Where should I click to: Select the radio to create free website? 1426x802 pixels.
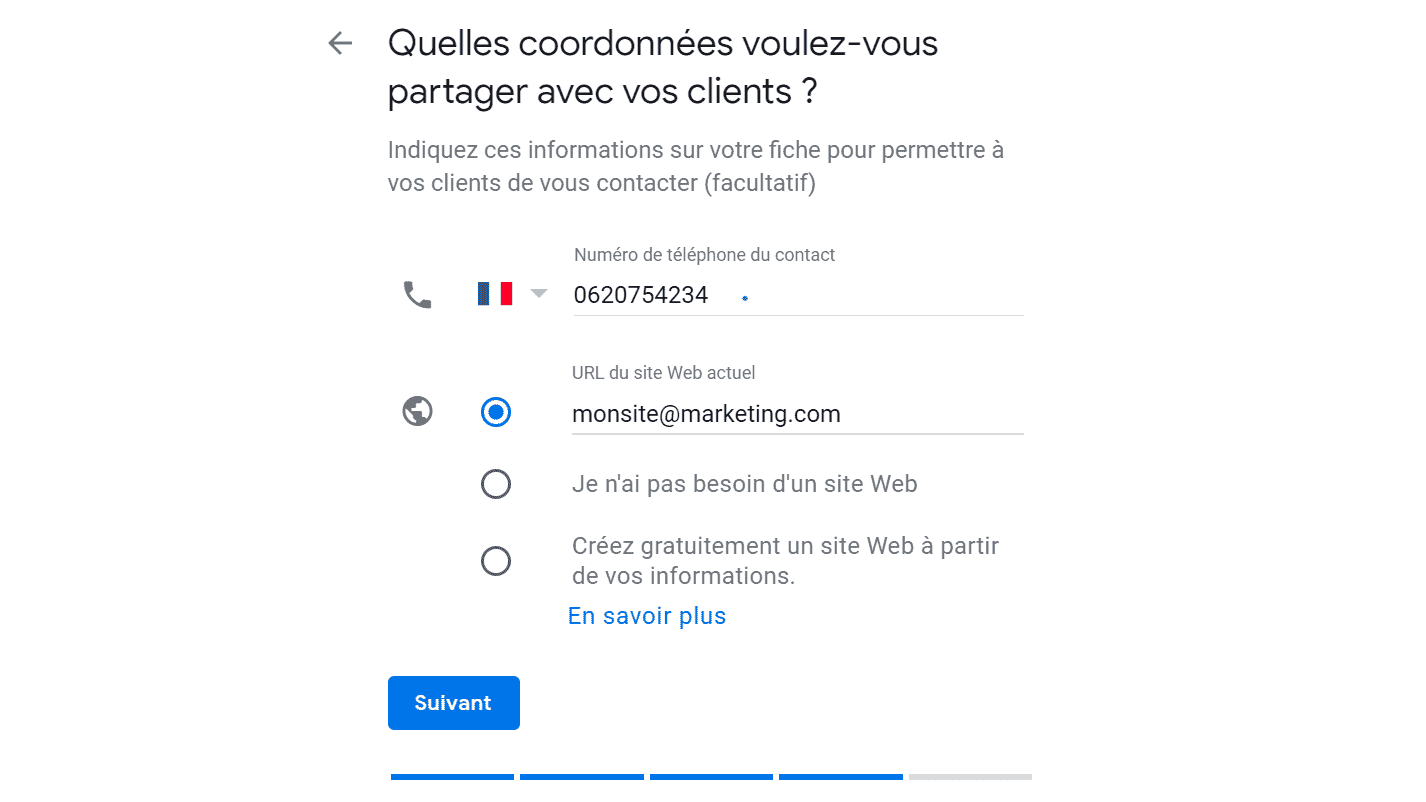(496, 561)
